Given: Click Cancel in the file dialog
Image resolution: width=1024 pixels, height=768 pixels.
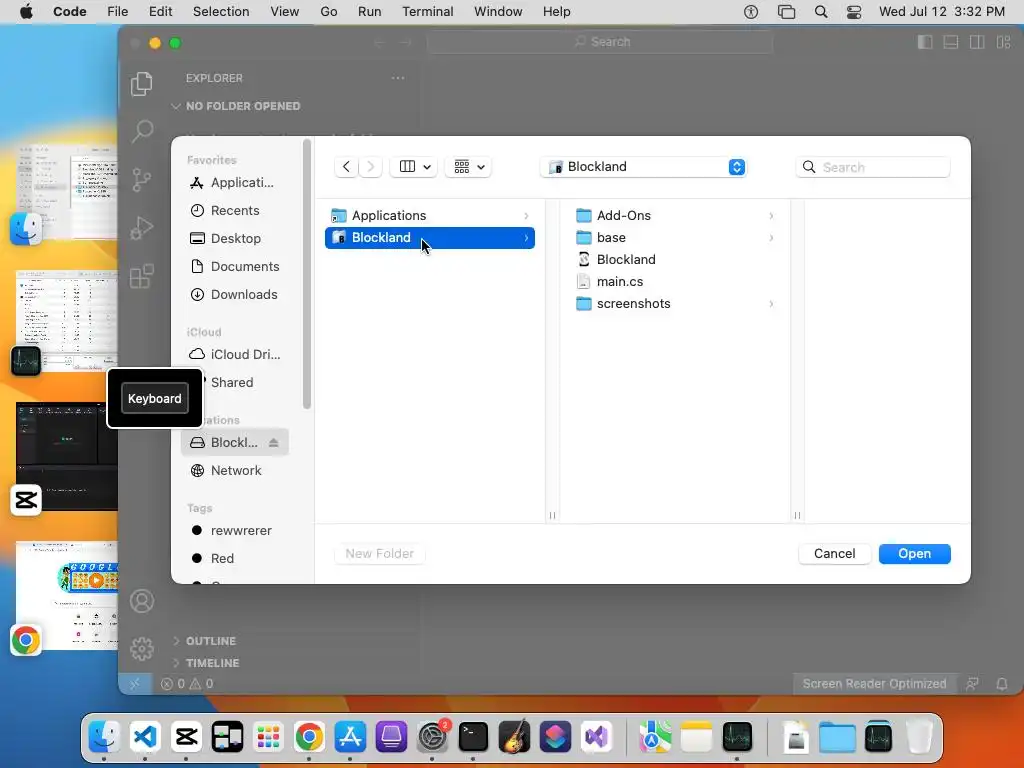Looking at the screenshot, I should click(835, 554).
